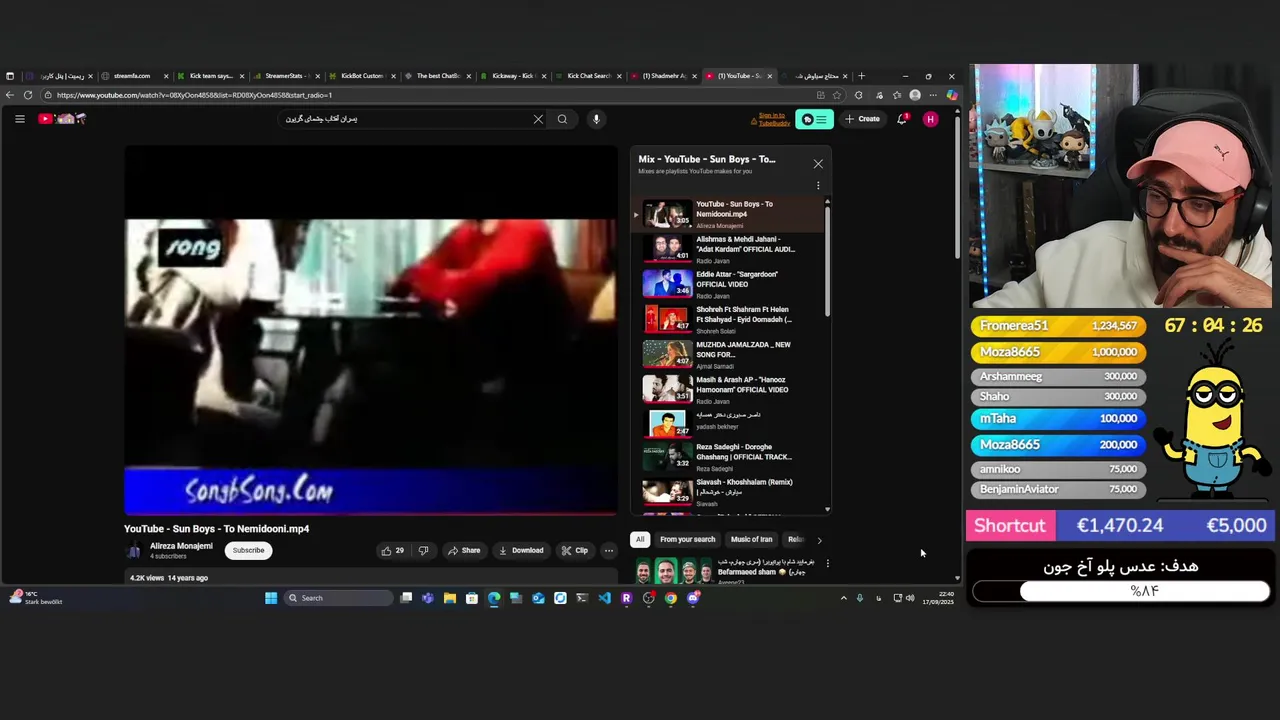Open Alireza Monajemi channel name link
Viewport: 1280px width, 720px height.
tap(181, 546)
